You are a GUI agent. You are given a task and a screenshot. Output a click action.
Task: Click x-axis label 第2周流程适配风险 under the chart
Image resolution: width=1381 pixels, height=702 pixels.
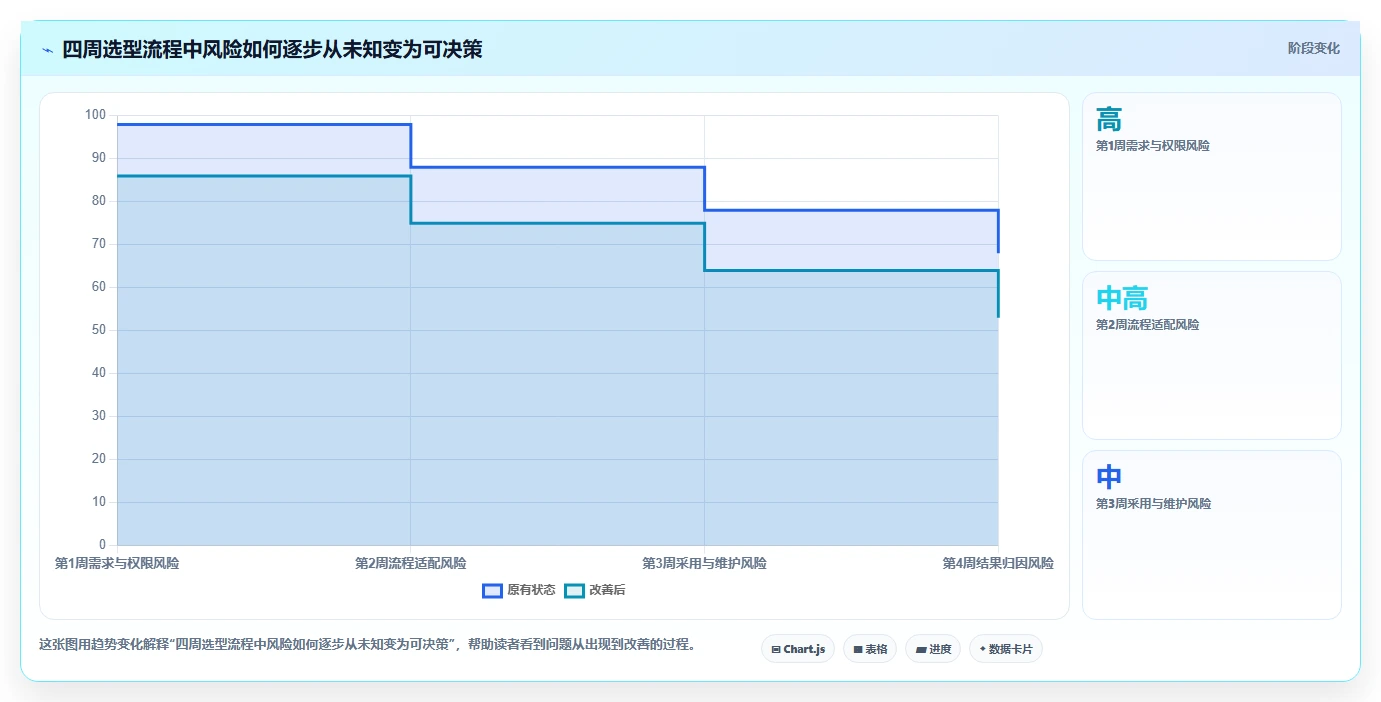pos(410,563)
